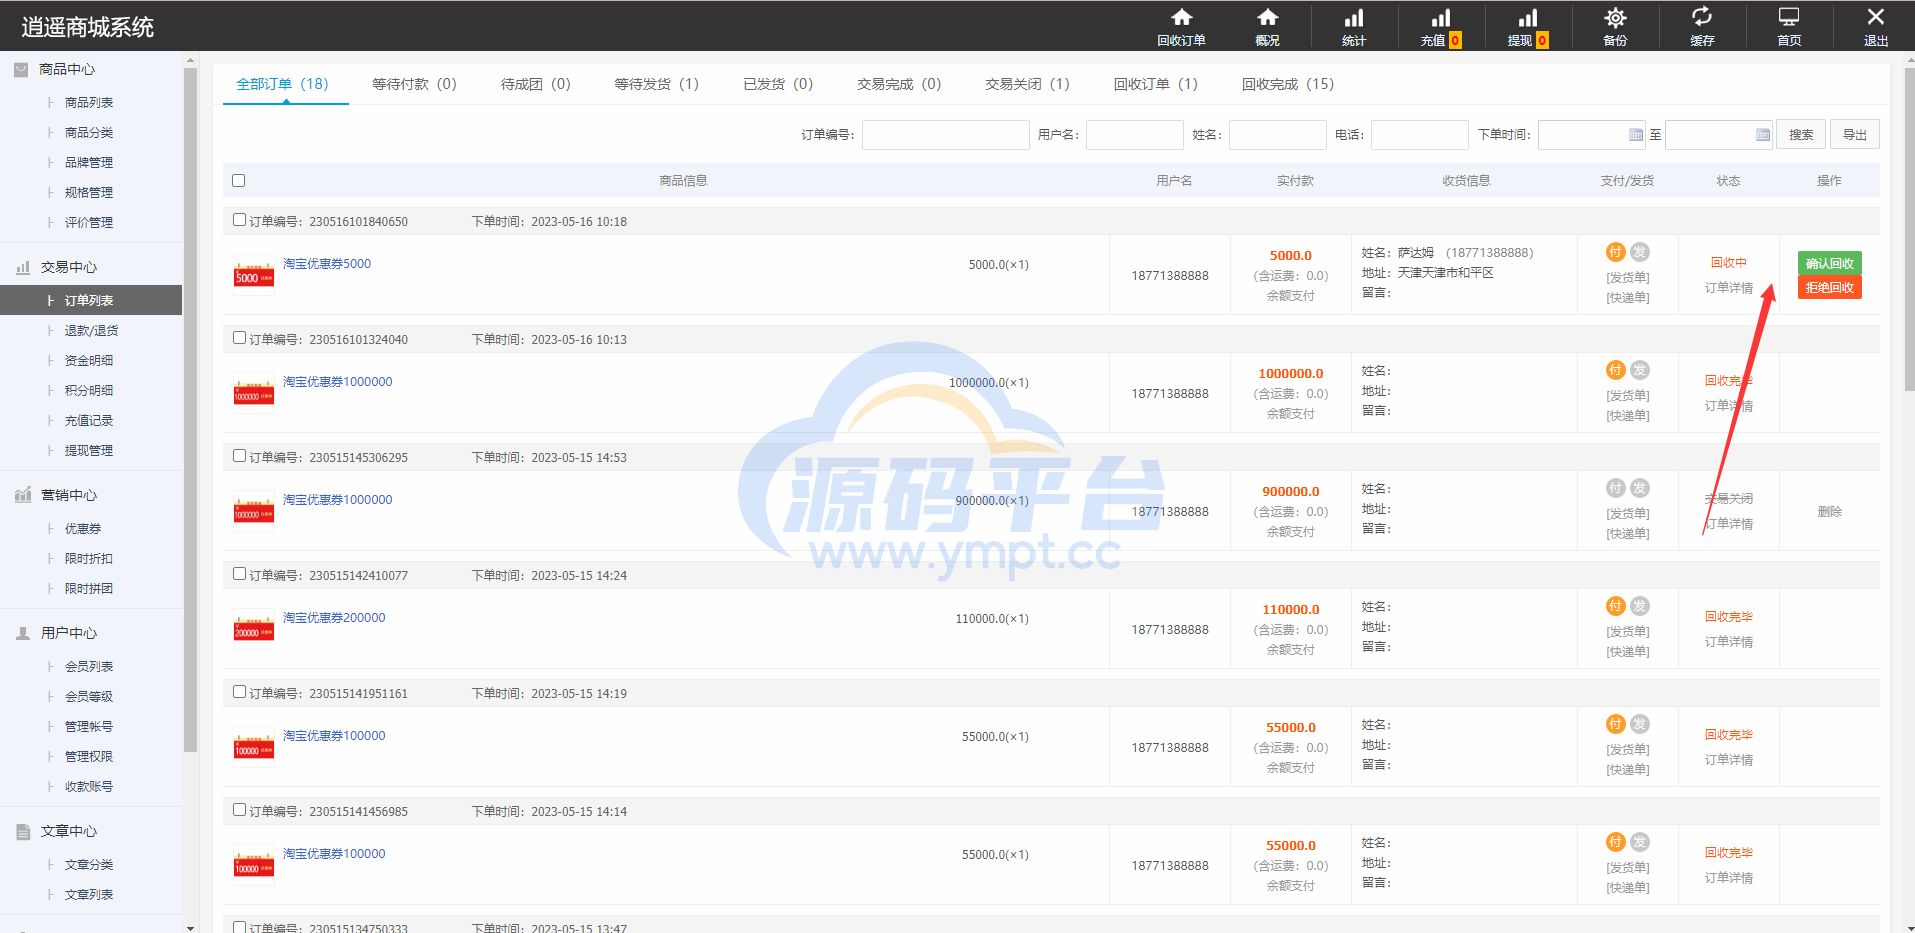
Task: Open the 概况 overview home icon
Action: 1267,18
